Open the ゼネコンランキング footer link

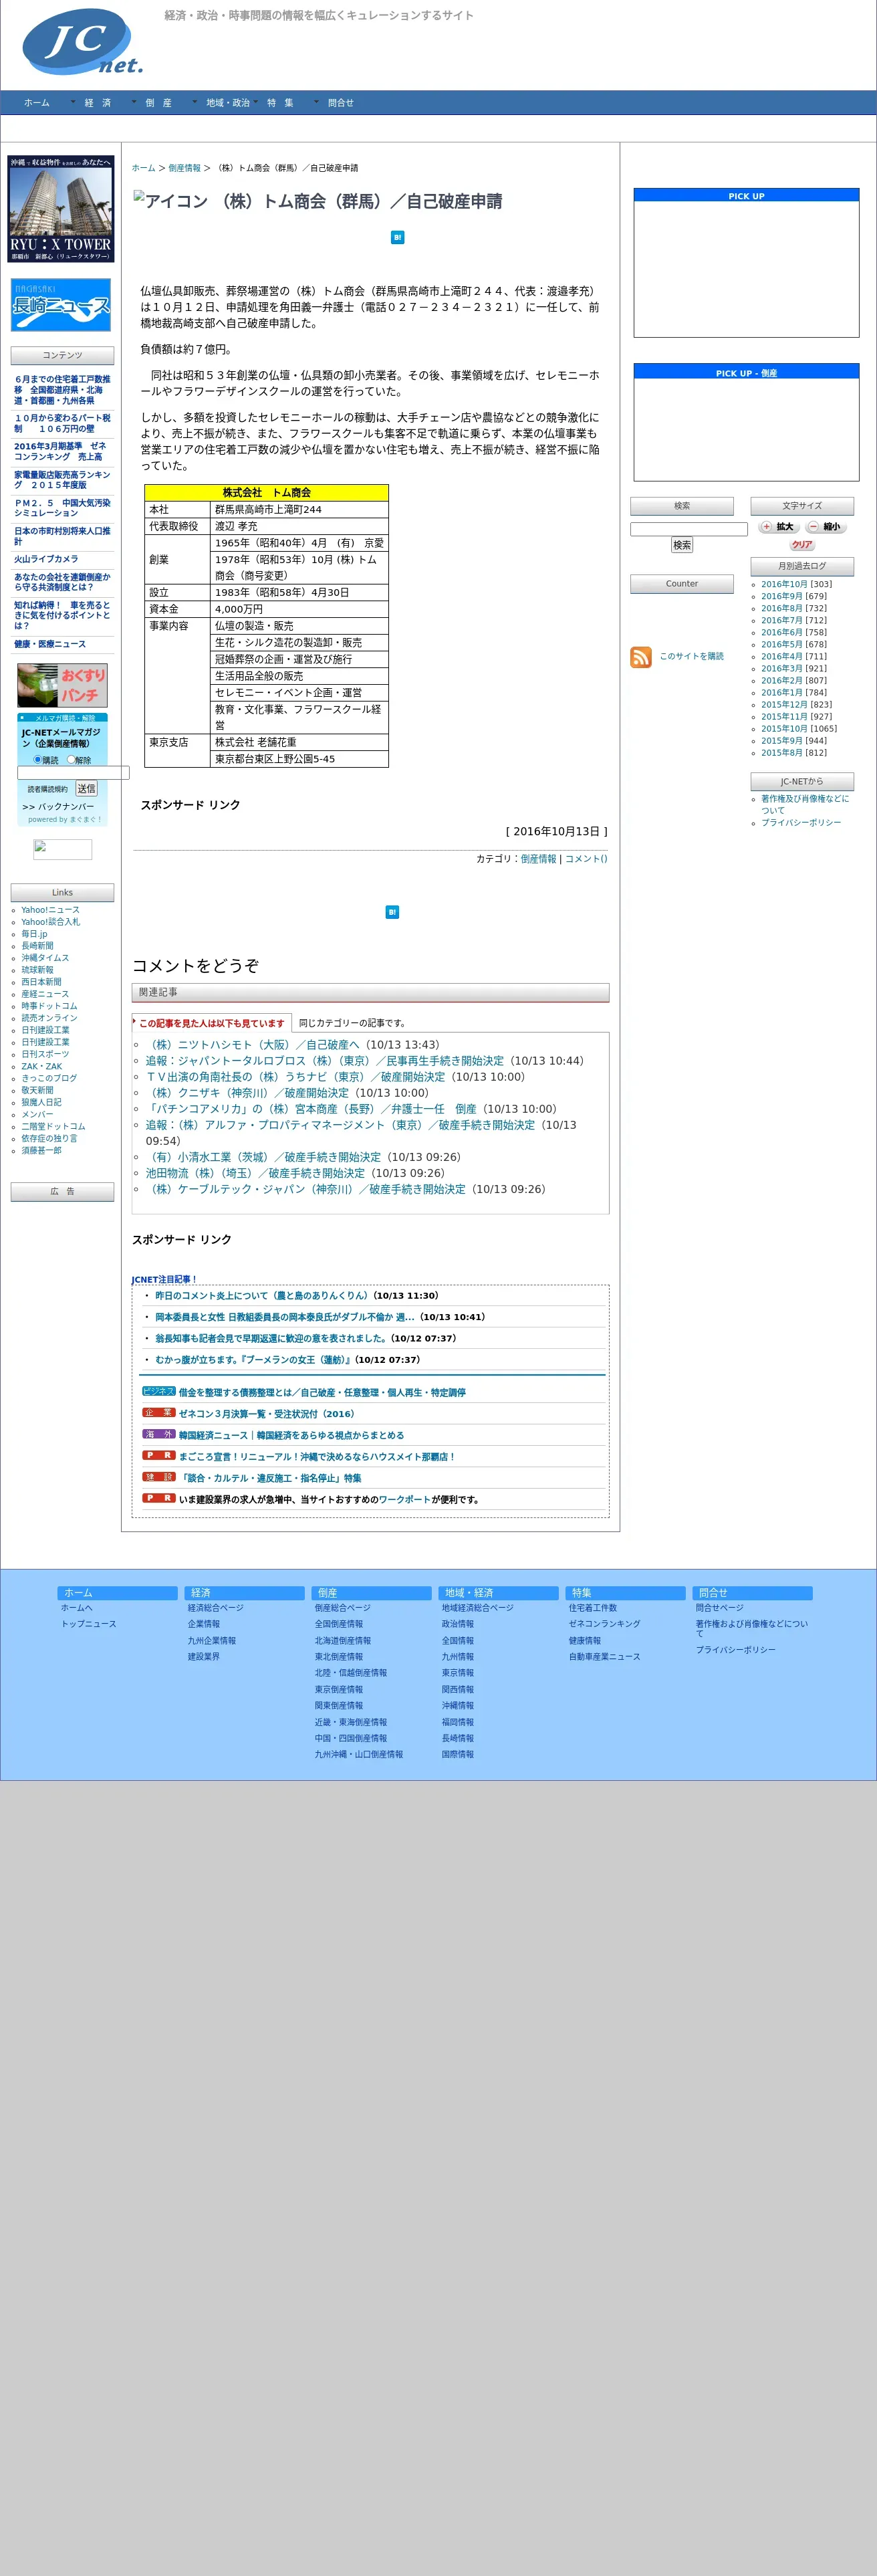pos(604,1624)
